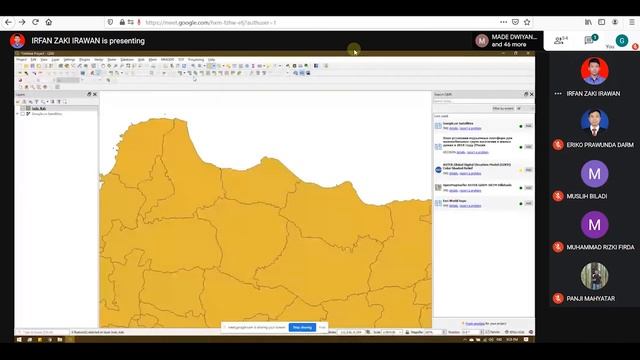Toggle Filter by extent in QMS panel
640x360 pixels.
[503, 109]
